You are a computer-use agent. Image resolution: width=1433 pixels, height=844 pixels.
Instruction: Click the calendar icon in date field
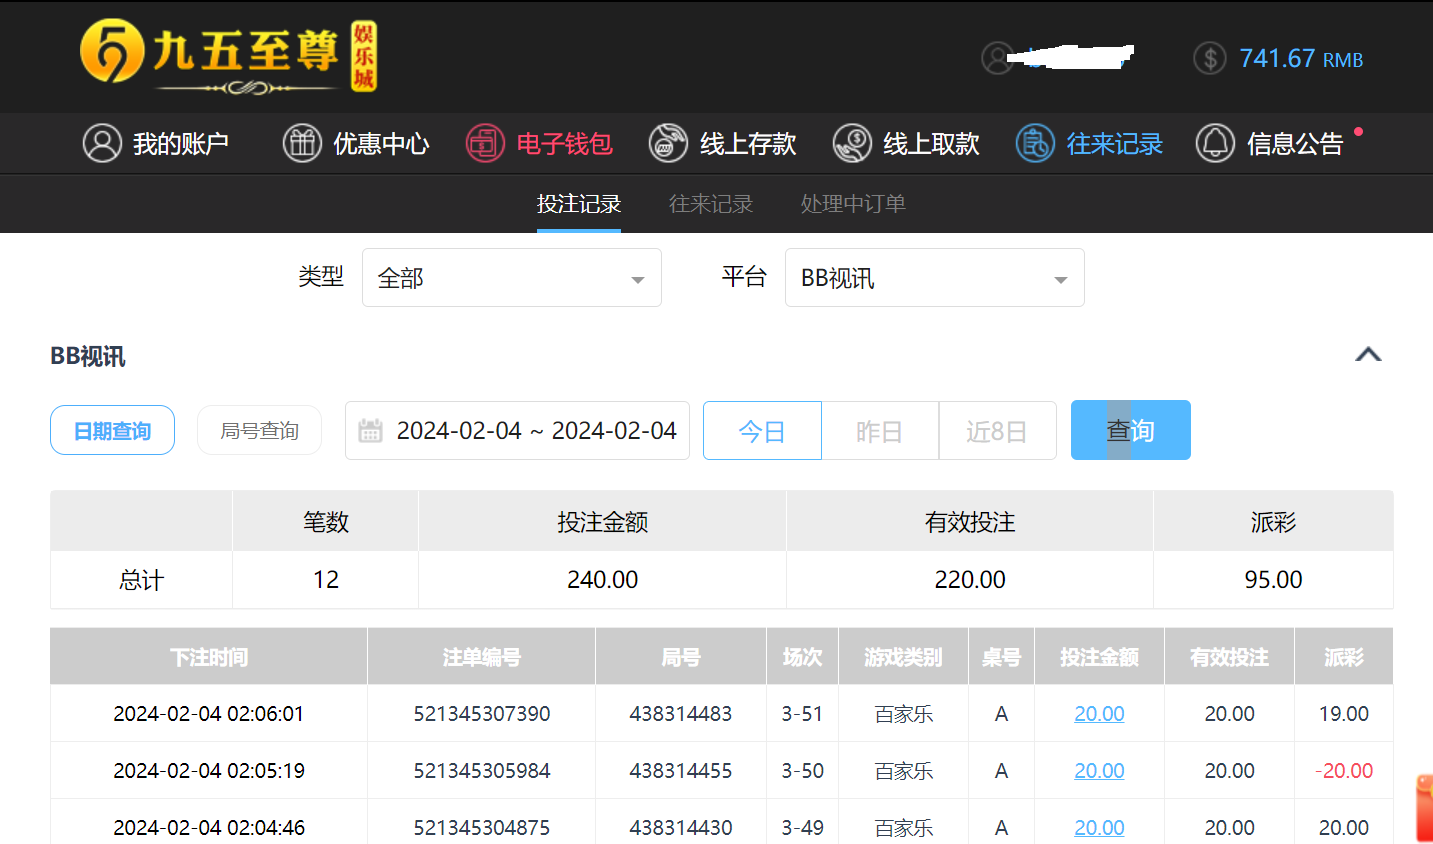[371, 431]
